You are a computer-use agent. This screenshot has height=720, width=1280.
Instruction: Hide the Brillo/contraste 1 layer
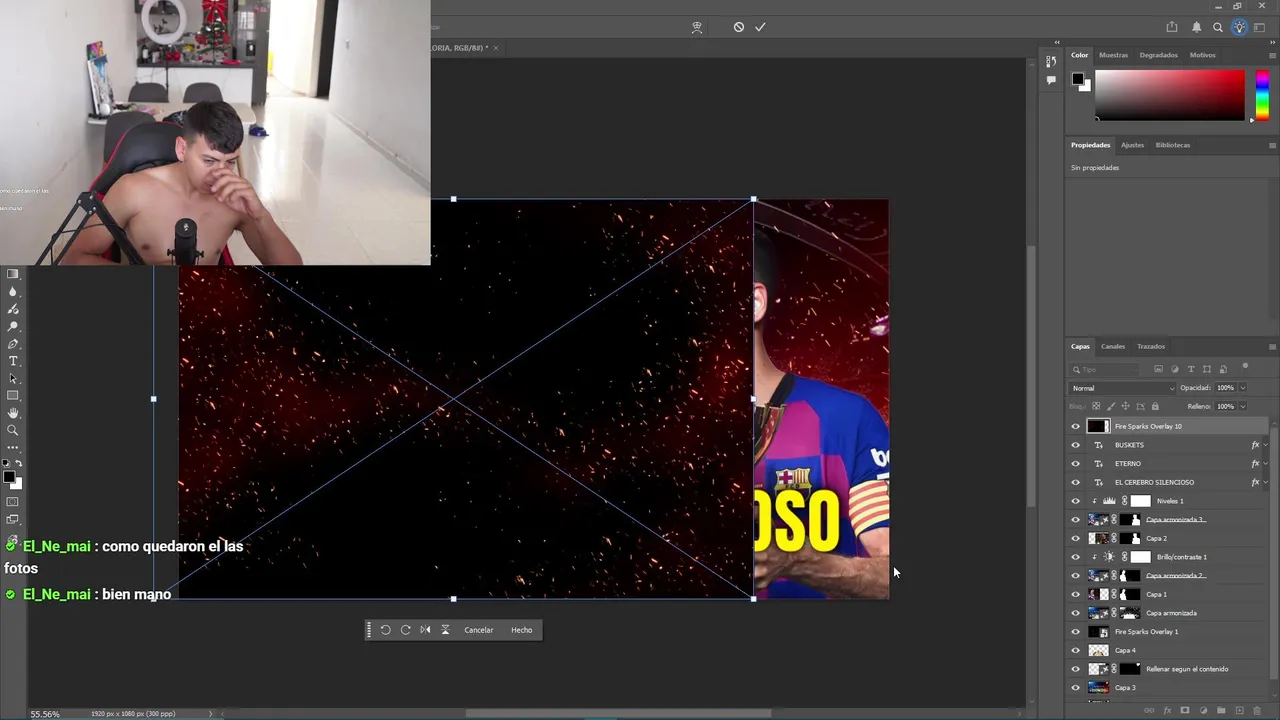[x=1076, y=557]
